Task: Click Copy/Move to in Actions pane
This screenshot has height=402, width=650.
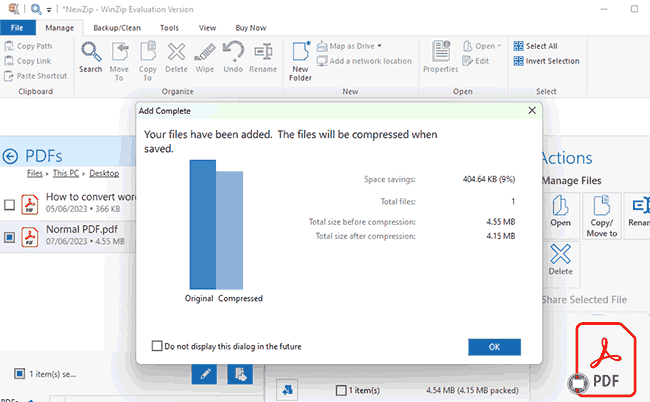Action: tap(602, 216)
